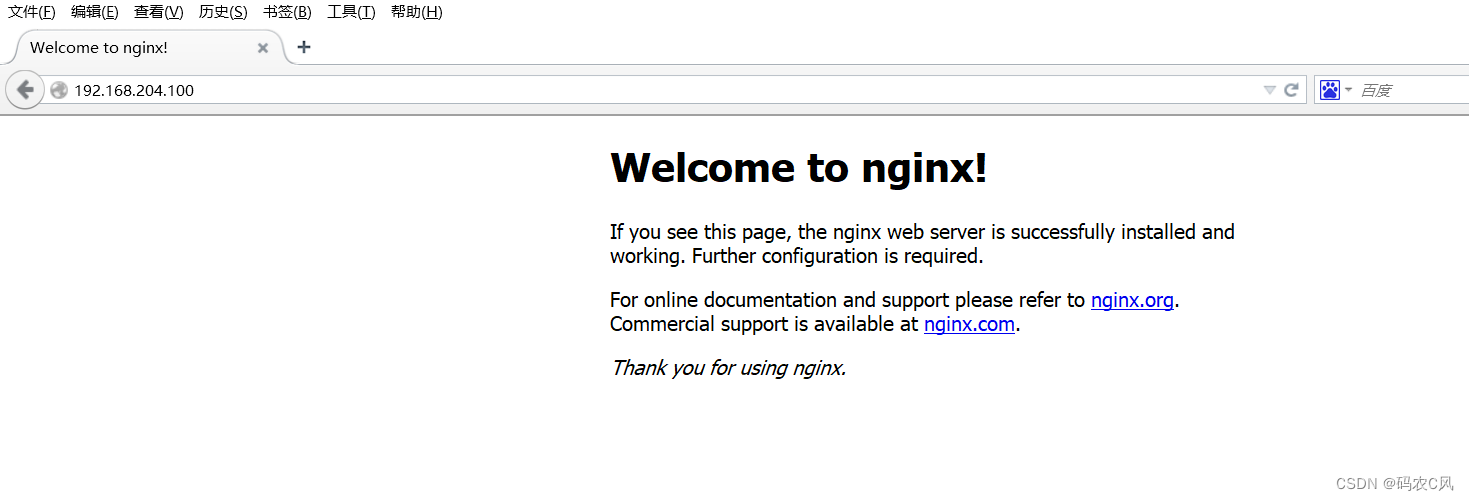
Task: Click the globe site identity icon
Action: click(x=59, y=90)
